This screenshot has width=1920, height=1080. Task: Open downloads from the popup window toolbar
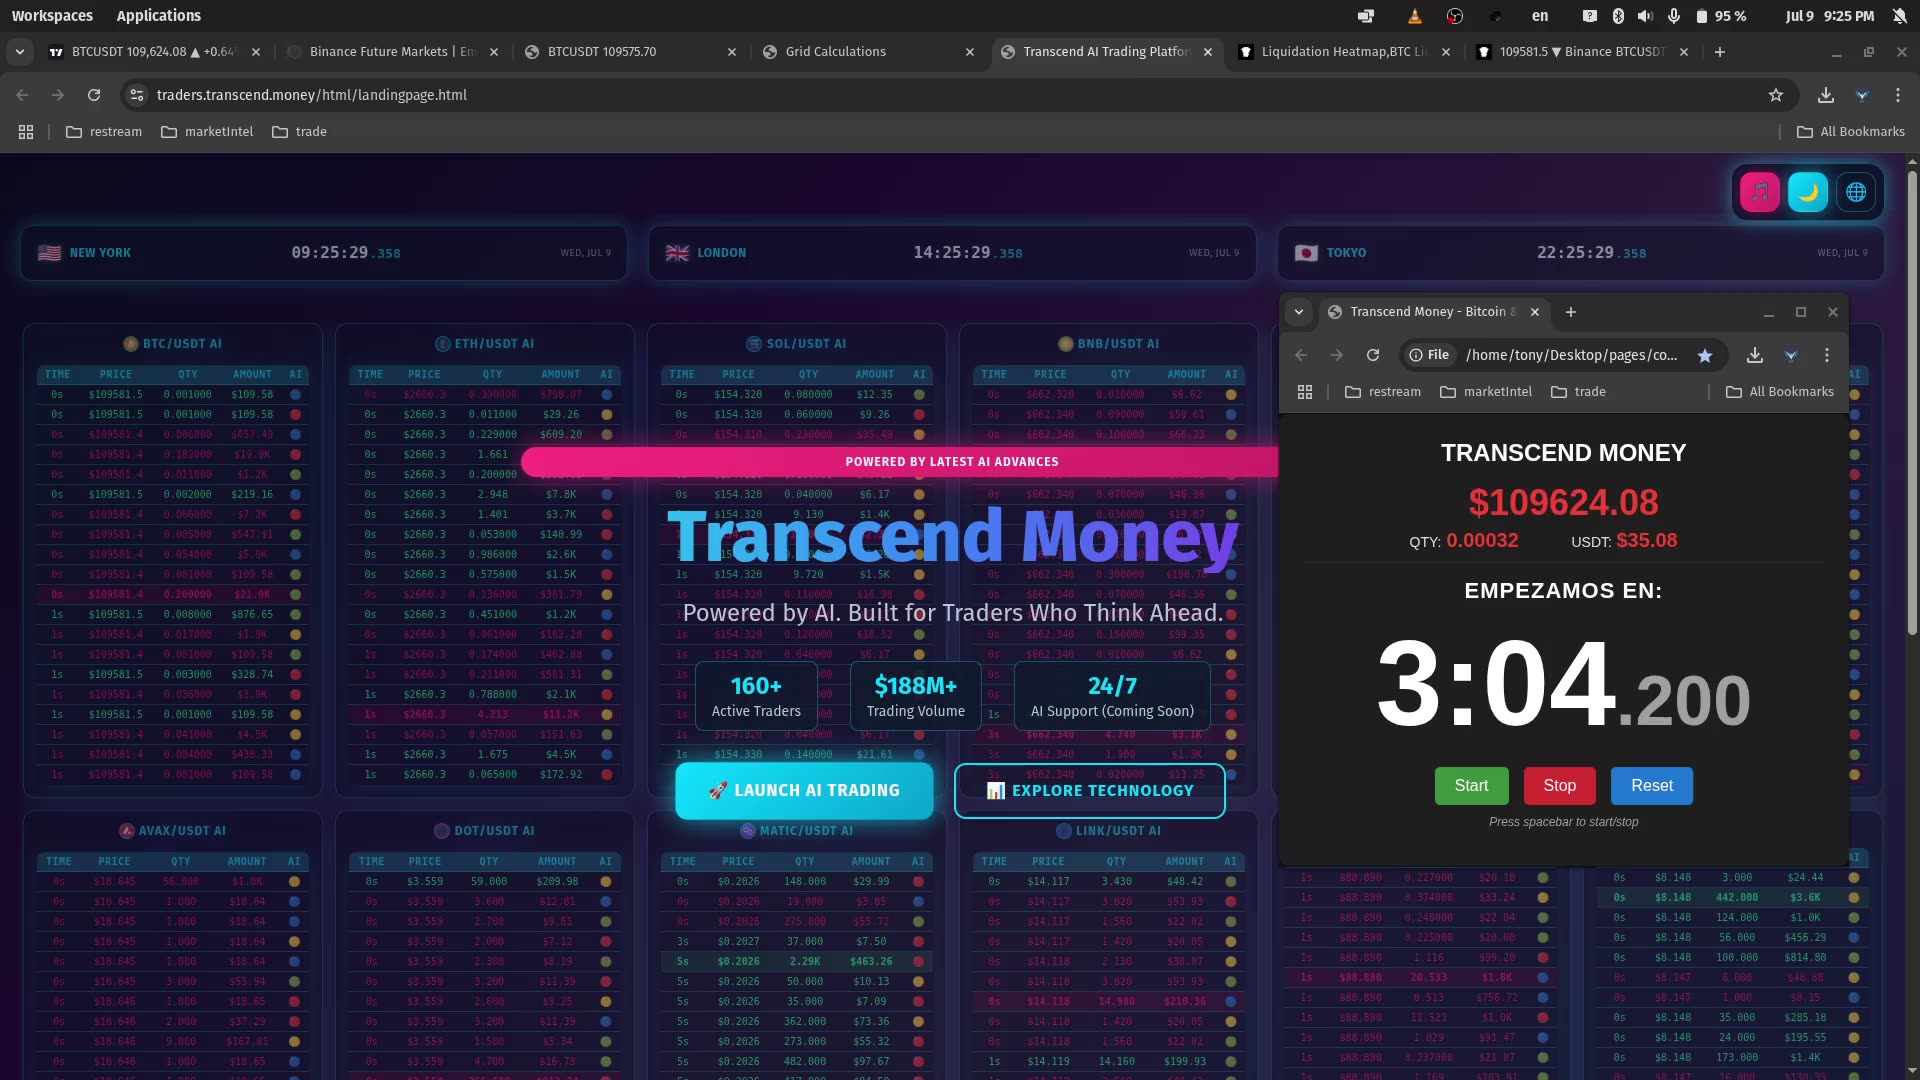click(x=1753, y=355)
